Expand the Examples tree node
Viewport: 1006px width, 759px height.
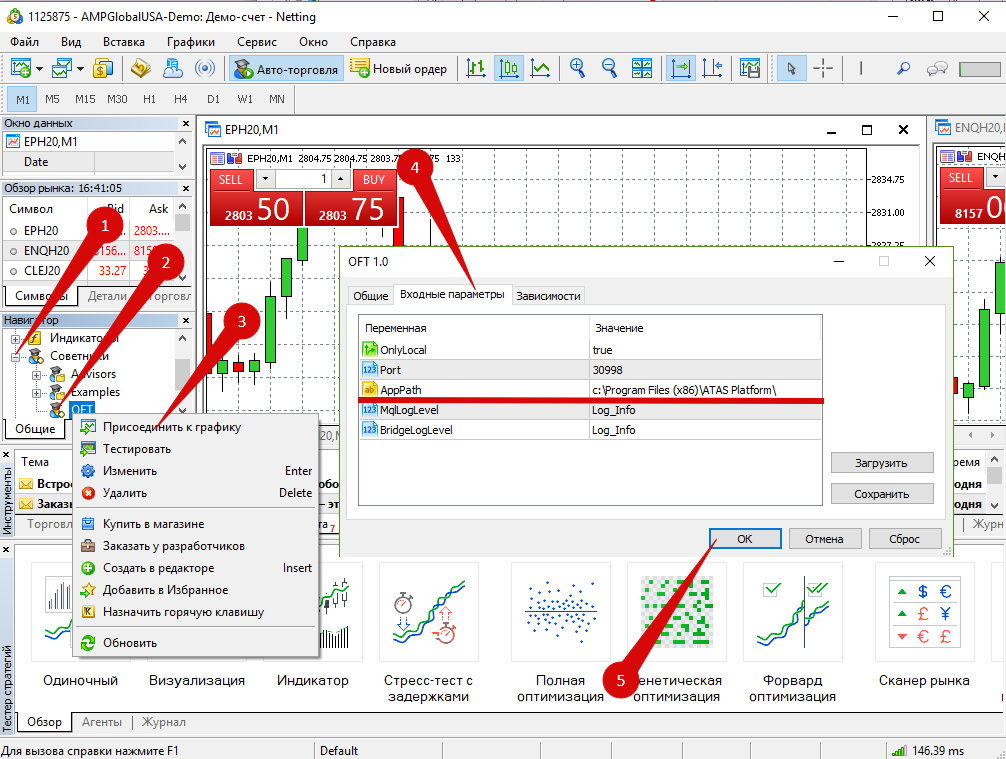click(x=37, y=393)
